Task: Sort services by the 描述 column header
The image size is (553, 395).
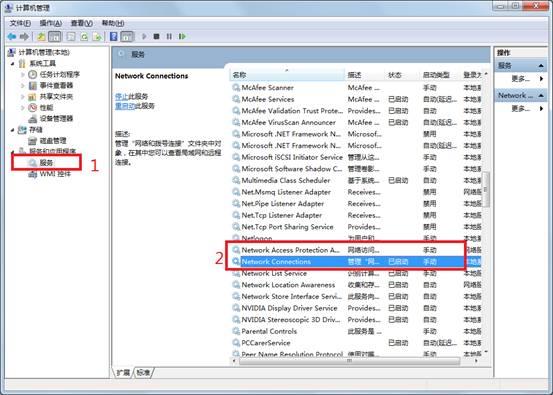Action: tap(364, 75)
